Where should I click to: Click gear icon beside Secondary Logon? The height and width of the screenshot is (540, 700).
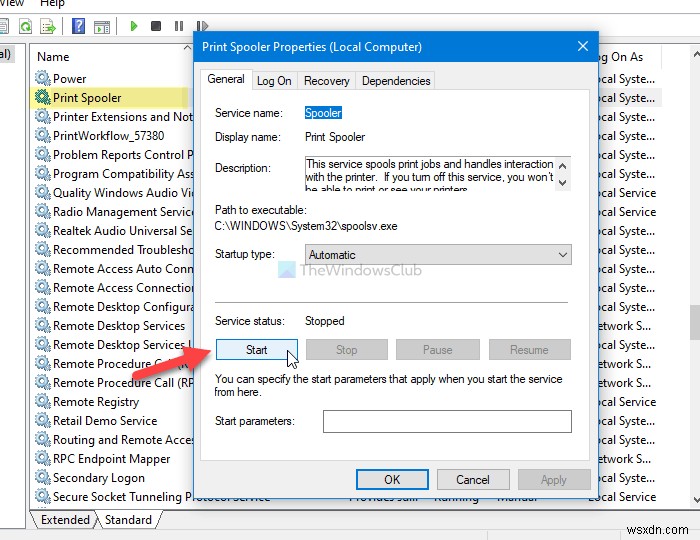[43, 477]
